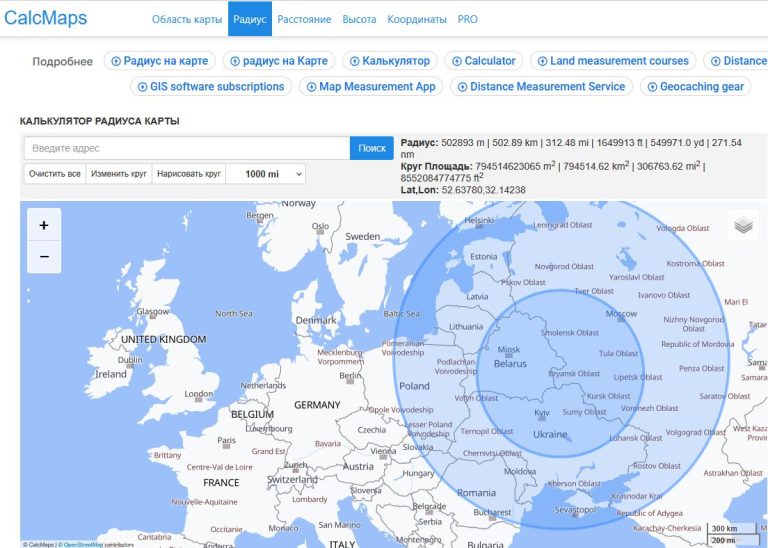
Task: Open the Координаты tab
Action: pyautogui.click(x=417, y=20)
